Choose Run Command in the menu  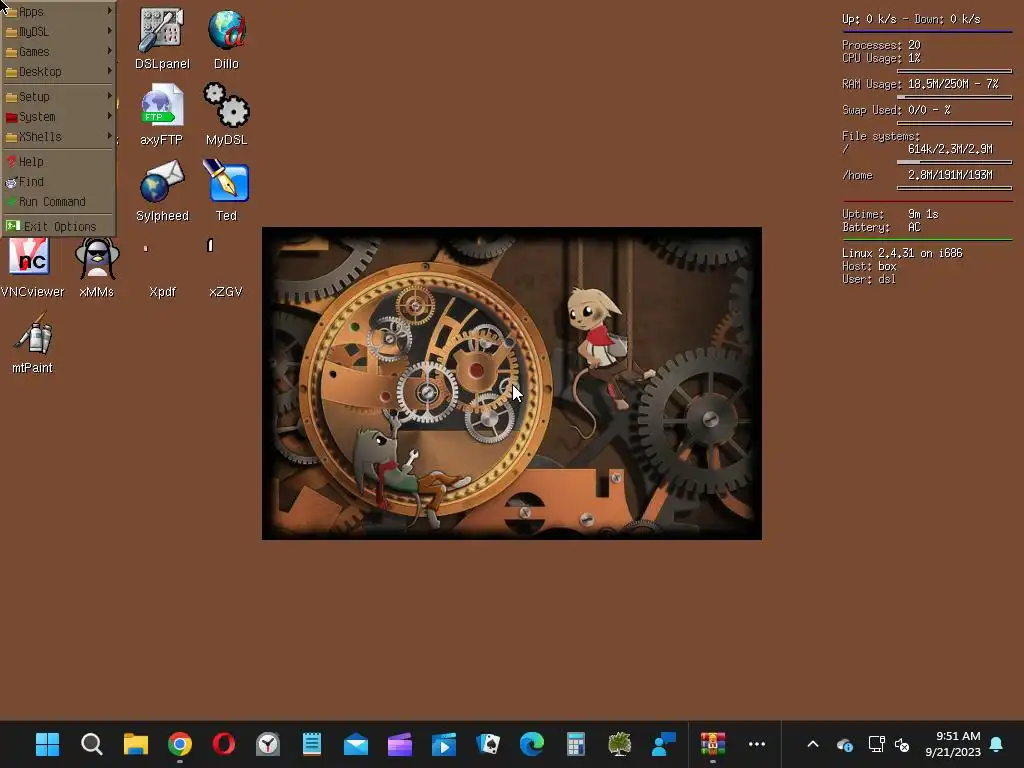coord(59,202)
